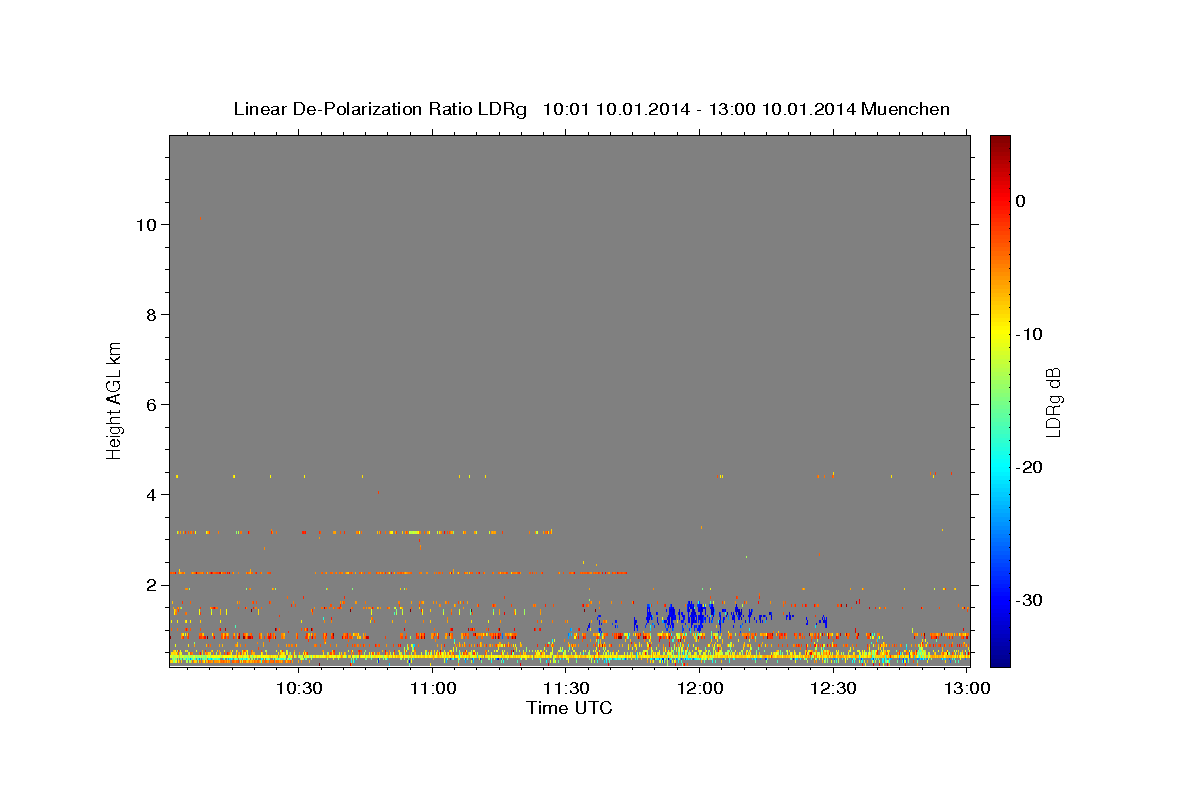Click the 'LDRg dB' colorbar label
Viewport: 1200px width, 800px height.
point(1053,402)
